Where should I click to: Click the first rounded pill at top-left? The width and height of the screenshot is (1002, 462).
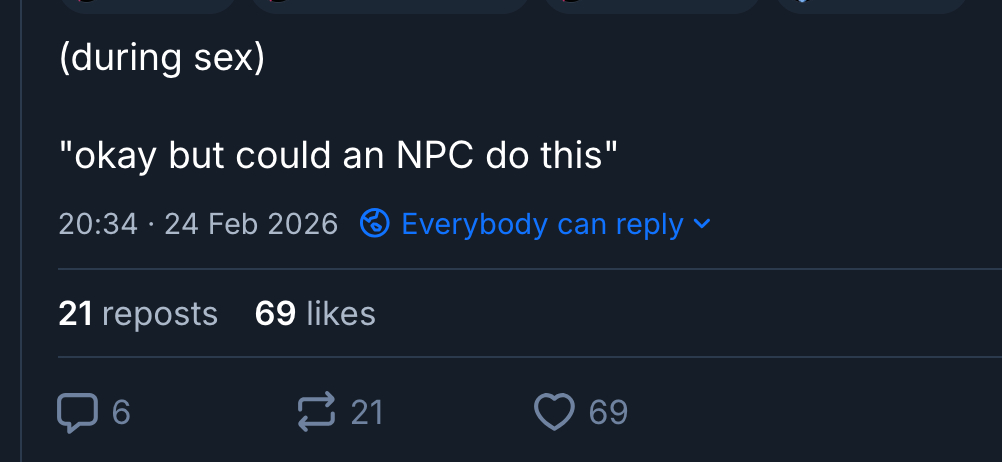point(148,5)
